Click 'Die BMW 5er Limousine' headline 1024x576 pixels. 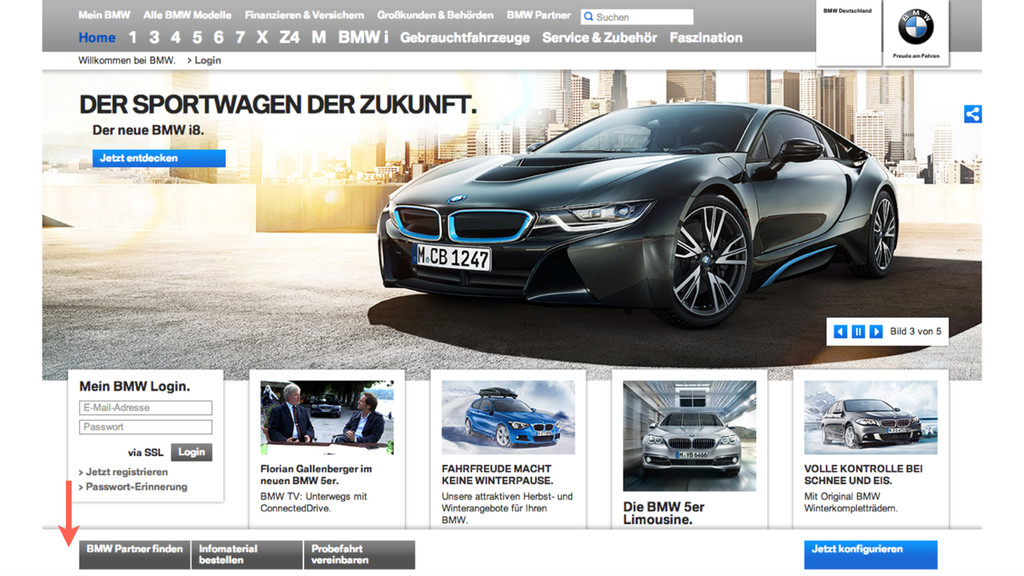[664, 513]
